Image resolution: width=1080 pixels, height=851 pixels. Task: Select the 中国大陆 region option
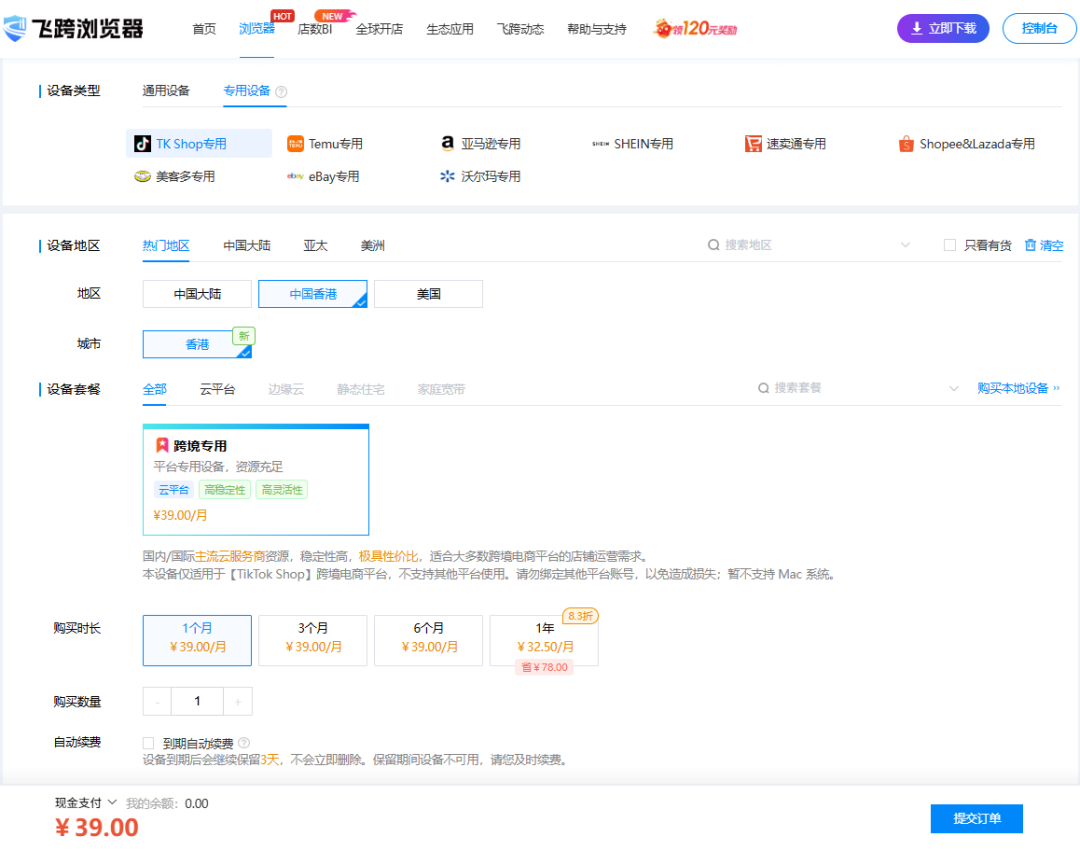[x=197, y=294]
